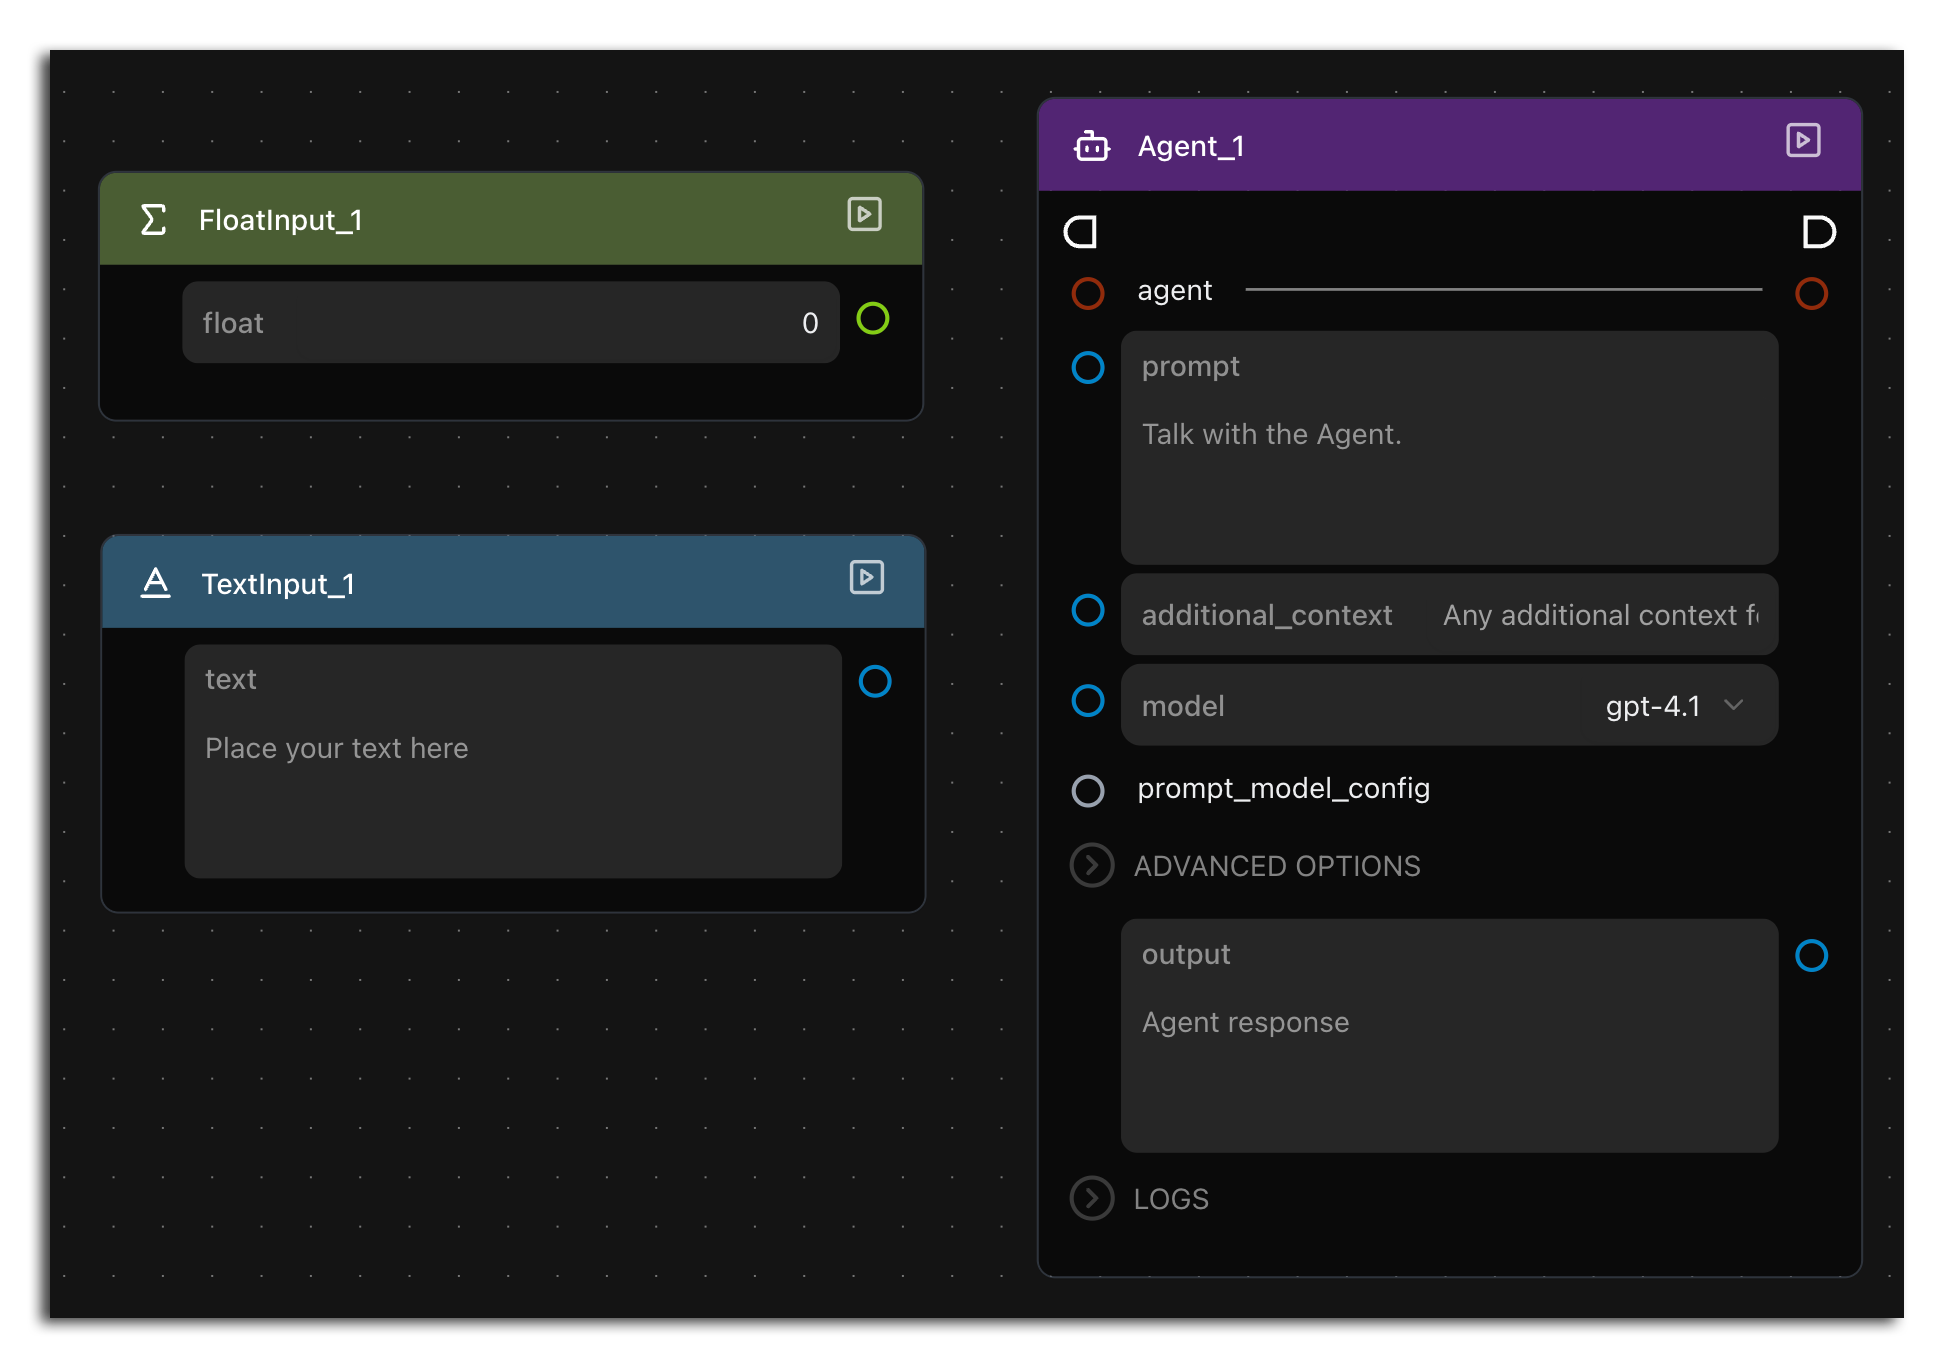
Task: Run the TextInput_1 node play button
Action: tap(867, 577)
